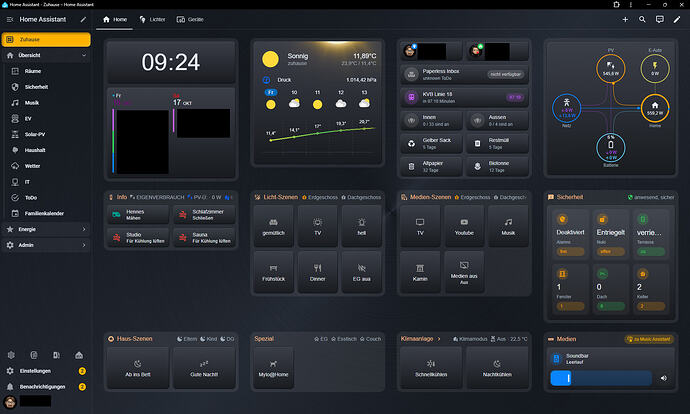Viewport: 690px width, 414px height.
Task: Mute the Soundbar with the speaker icon
Action: pyautogui.click(x=664, y=378)
